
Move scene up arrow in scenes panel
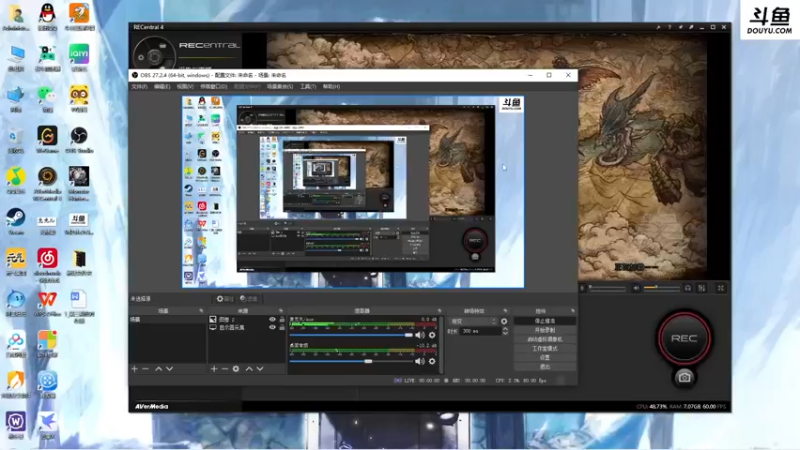(x=159, y=368)
